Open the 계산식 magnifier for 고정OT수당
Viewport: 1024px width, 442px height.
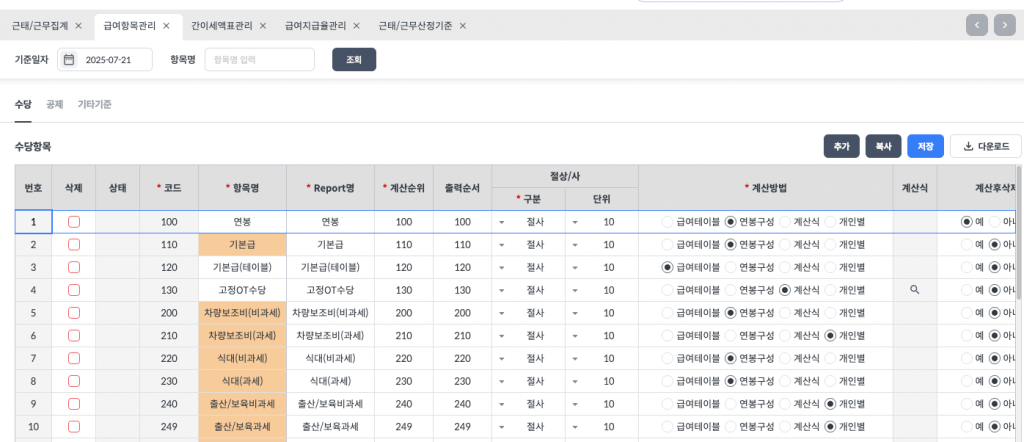click(x=914, y=289)
